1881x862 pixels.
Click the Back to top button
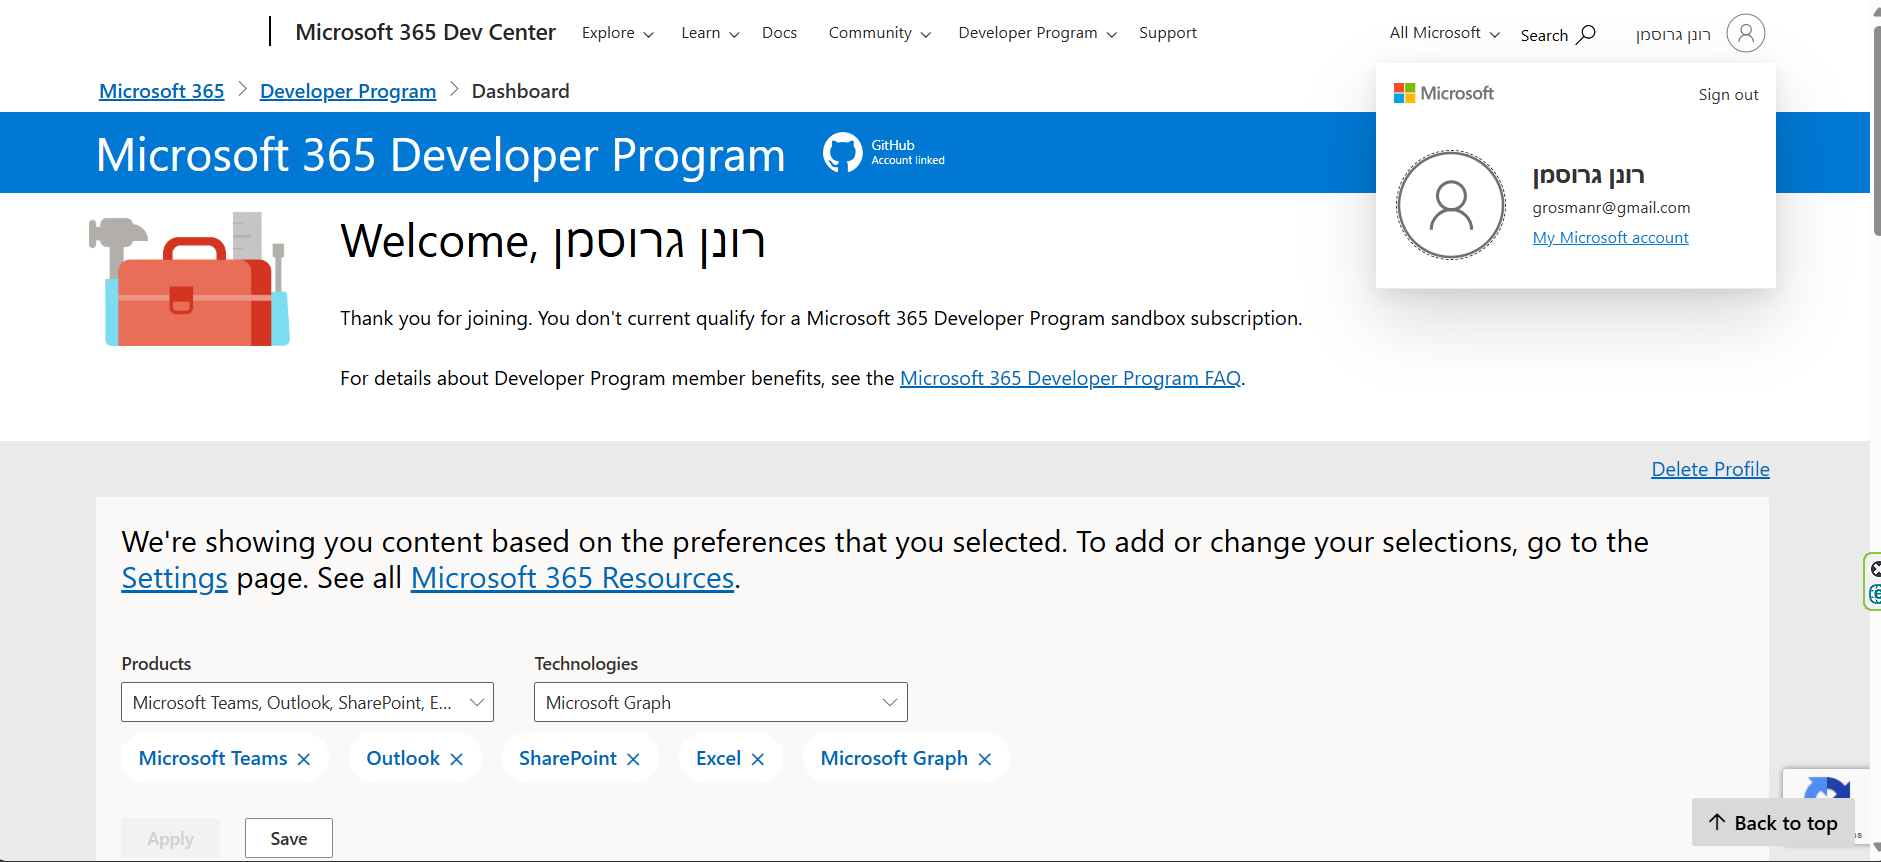click(1773, 822)
